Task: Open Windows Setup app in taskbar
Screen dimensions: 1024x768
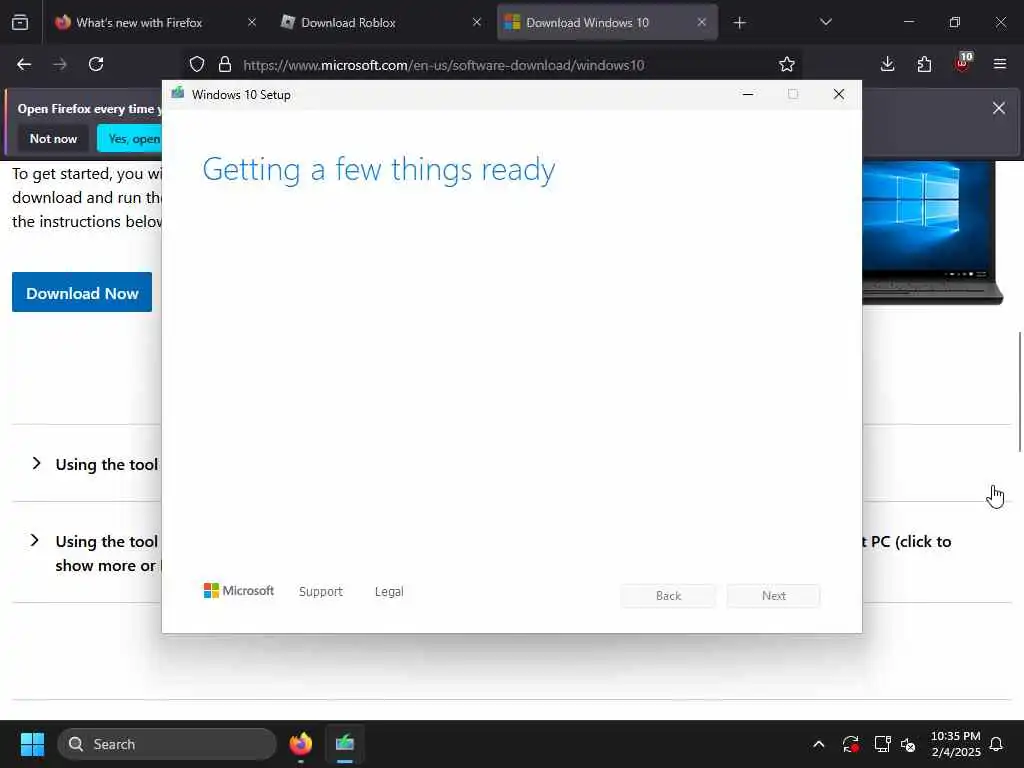Action: pyautogui.click(x=345, y=744)
